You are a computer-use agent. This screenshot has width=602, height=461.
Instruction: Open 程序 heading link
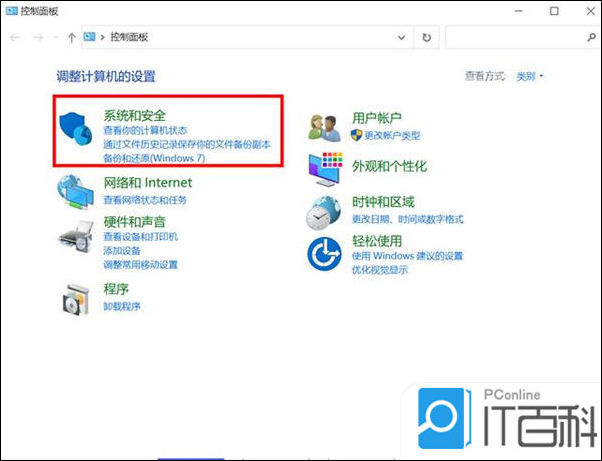(116, 289)
